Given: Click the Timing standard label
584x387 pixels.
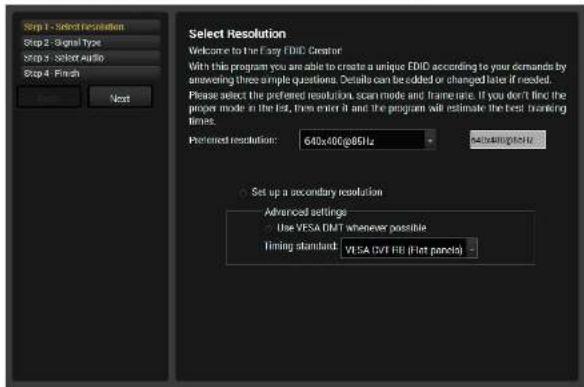Looking at the screenshot, I should tap(301, 246).
